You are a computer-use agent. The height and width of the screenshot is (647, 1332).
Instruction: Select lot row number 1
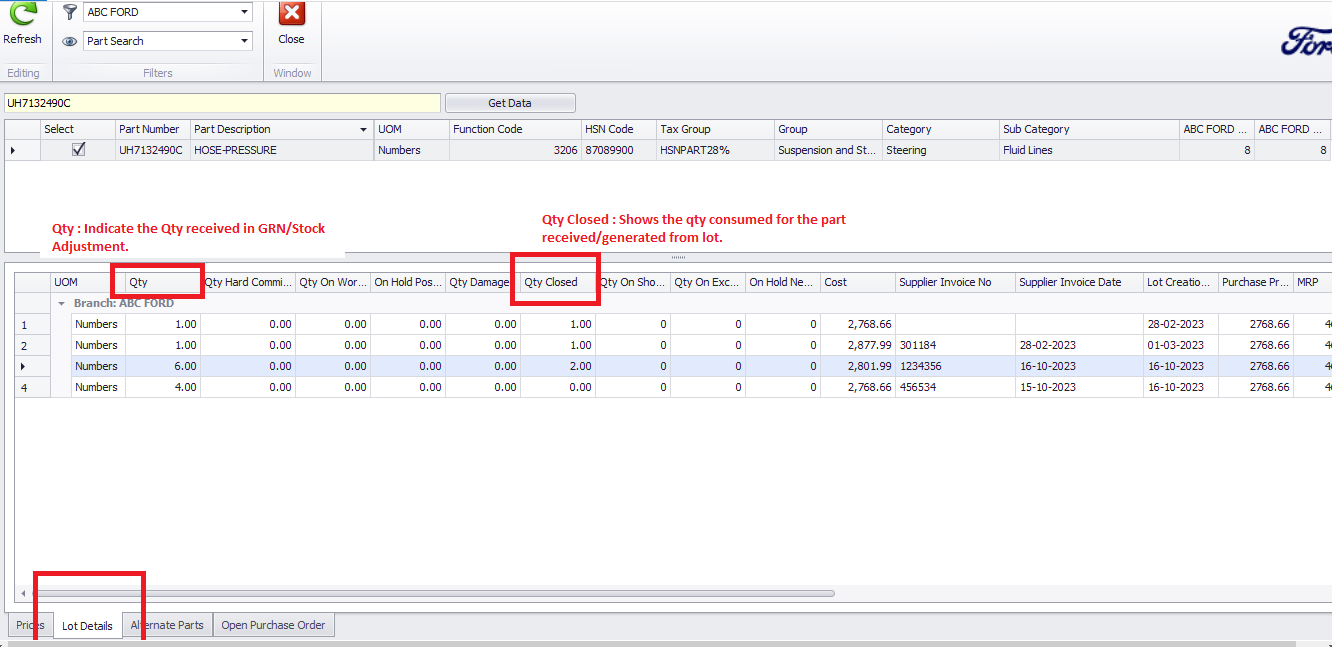(32, 324)
